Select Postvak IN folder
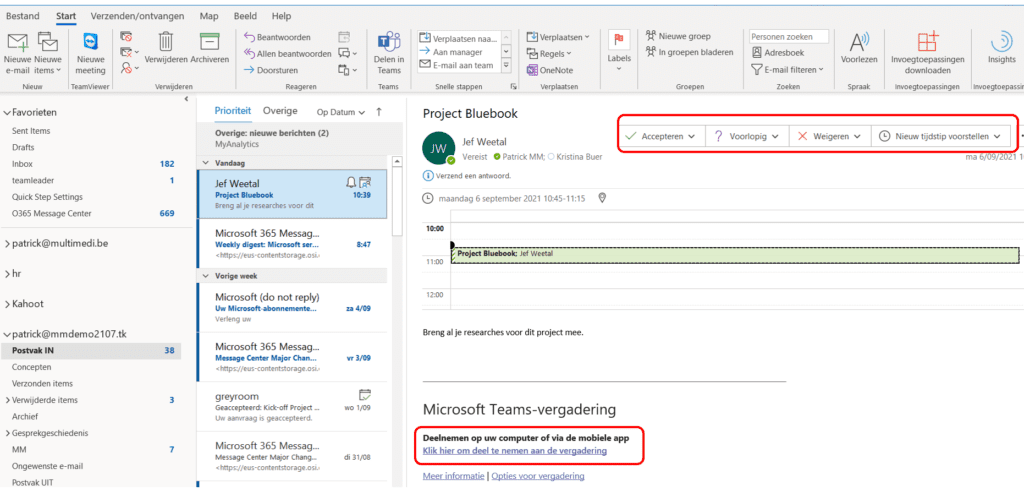The height and width of the screenshot is (491, 1024). click(91, 351)
